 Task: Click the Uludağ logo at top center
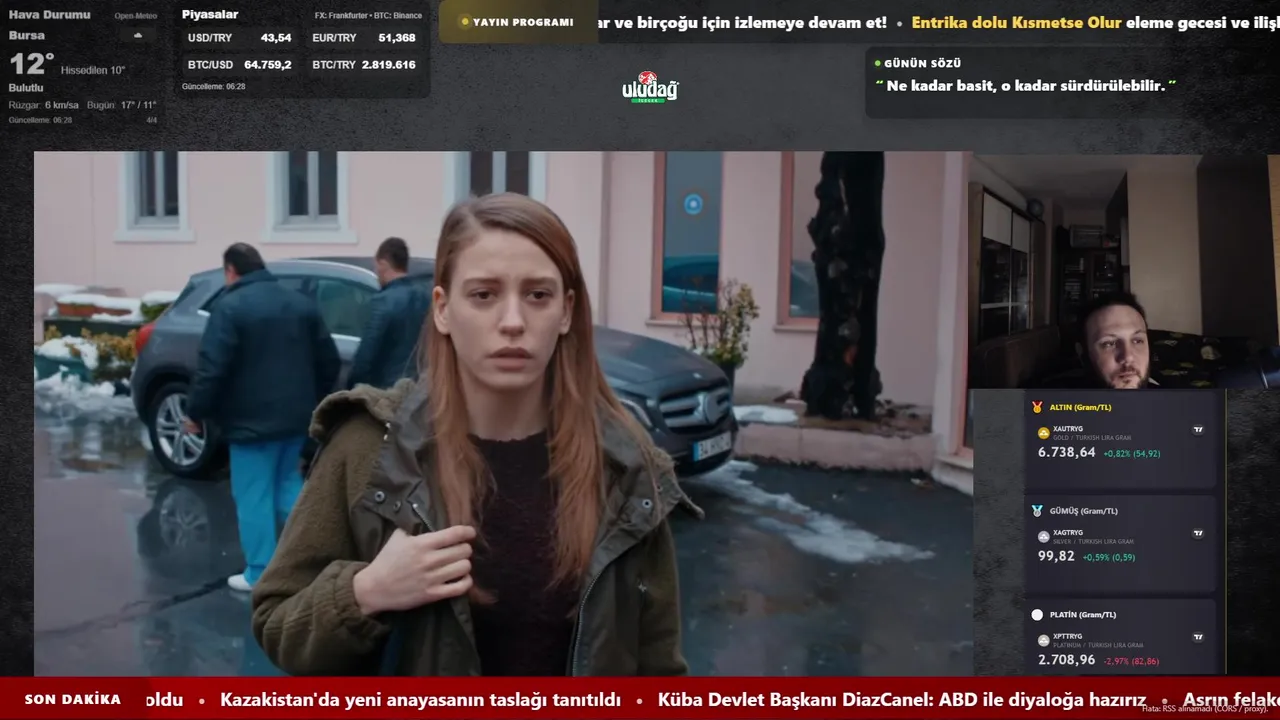coord(650,87)
